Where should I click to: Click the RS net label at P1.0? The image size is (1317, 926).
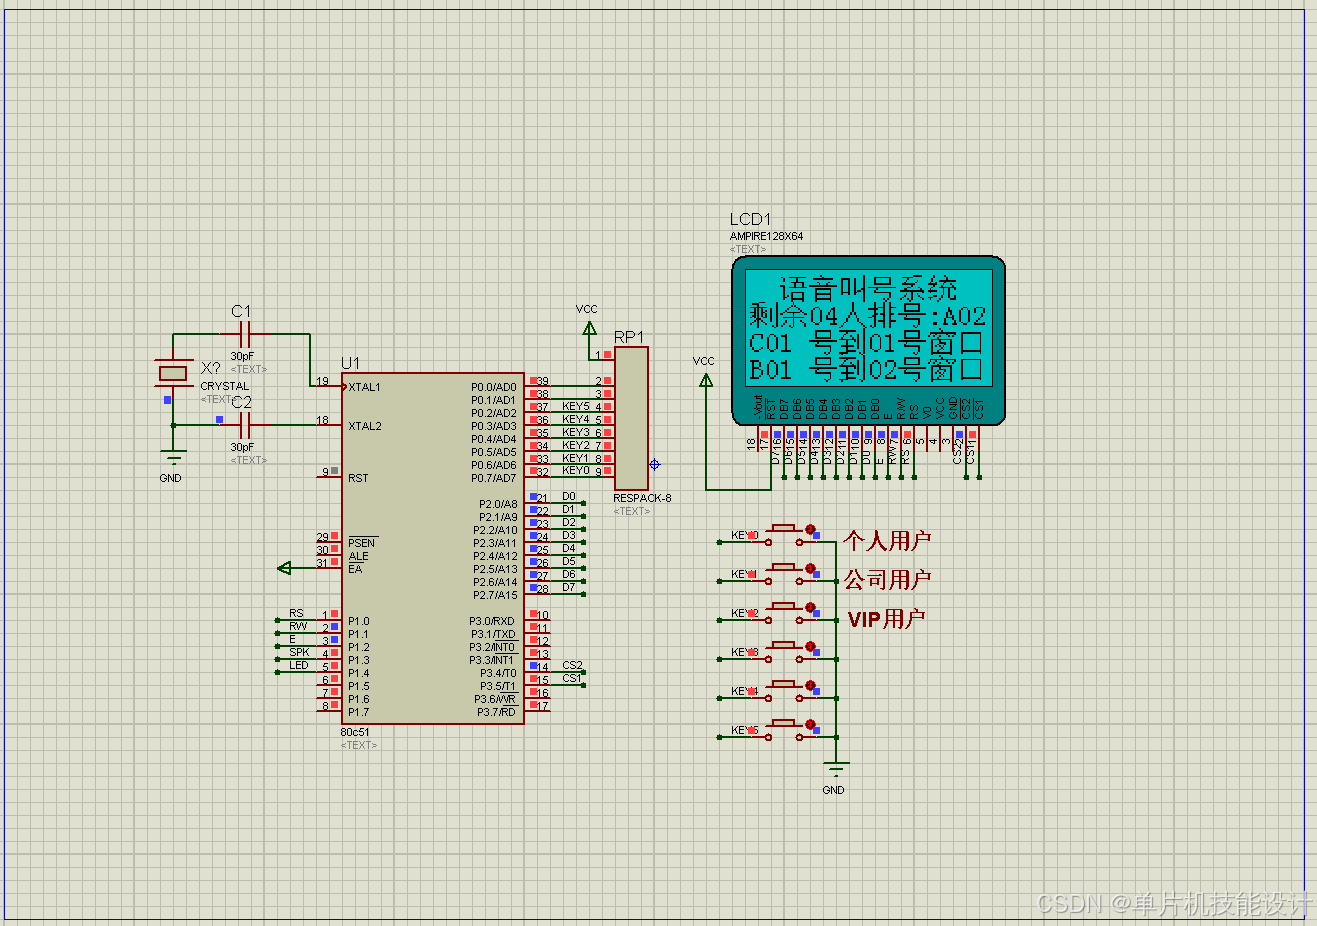[296, 613]
